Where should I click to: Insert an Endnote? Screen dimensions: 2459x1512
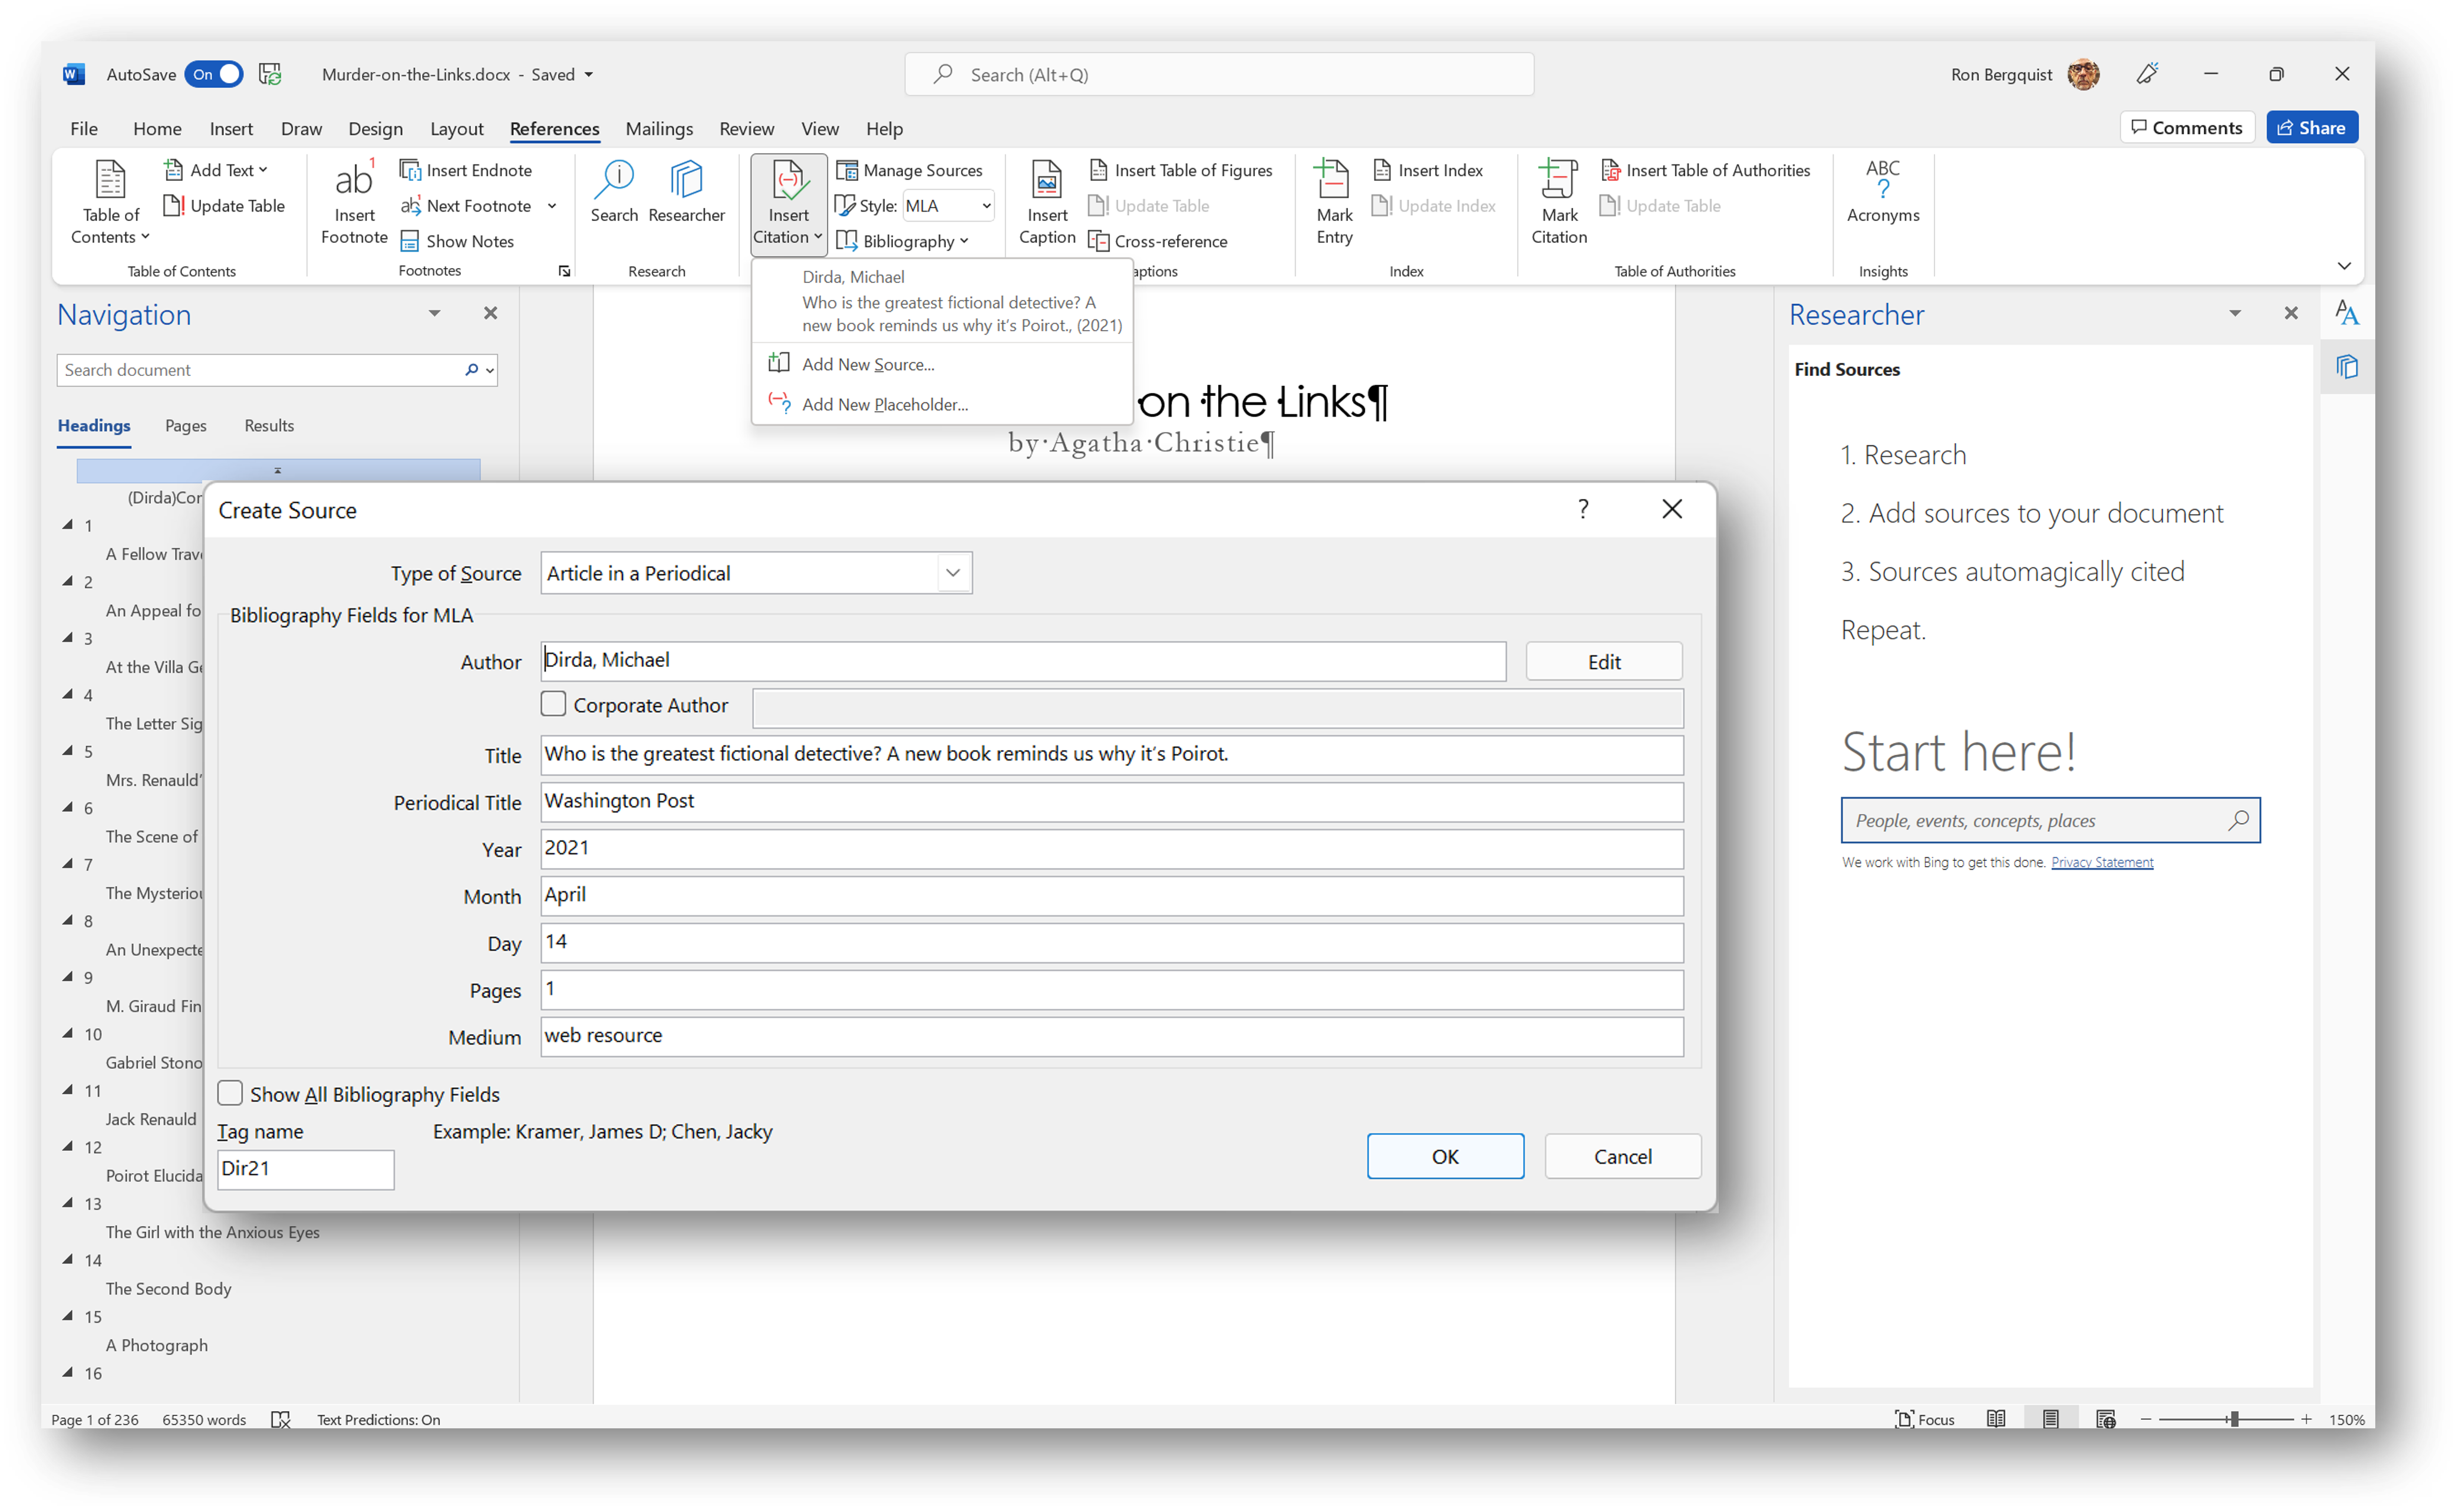point(466,169)
